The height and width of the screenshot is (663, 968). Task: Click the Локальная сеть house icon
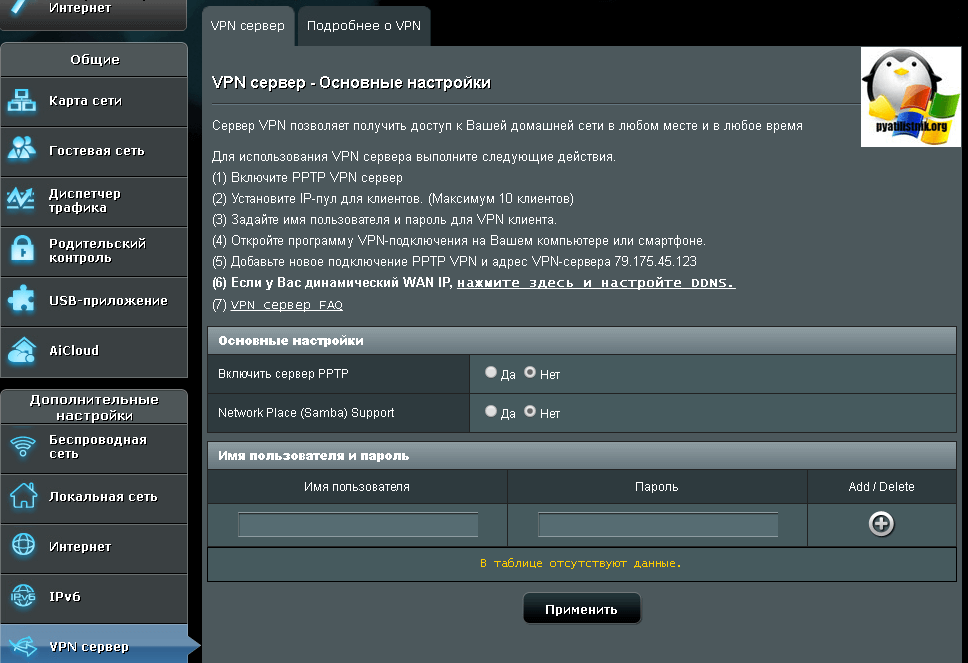point(23,496)
